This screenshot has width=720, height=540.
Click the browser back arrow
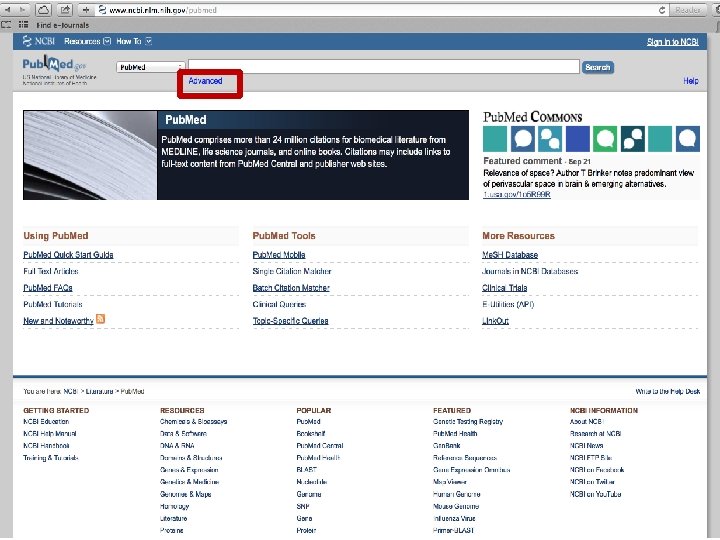point(8,9)
